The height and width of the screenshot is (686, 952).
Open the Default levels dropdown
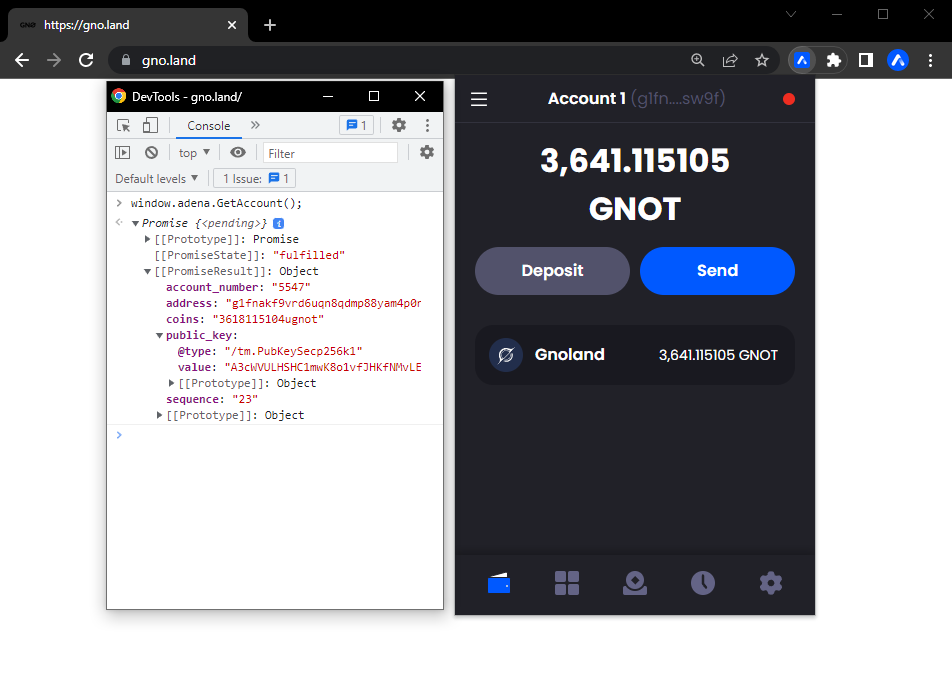coord(157,178)
